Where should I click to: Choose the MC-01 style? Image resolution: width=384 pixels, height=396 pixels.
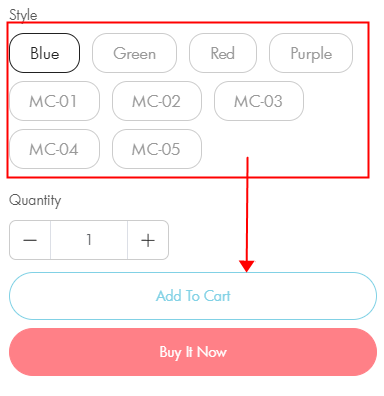click(x=54, y=101)
